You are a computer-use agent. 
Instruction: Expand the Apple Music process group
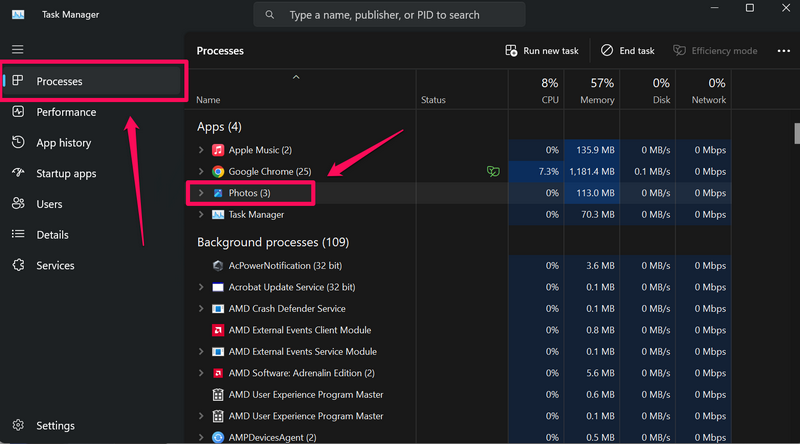coord(201,150)
